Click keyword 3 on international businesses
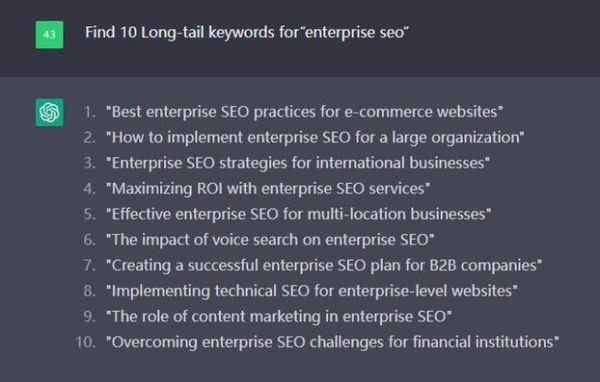The height and width of the screenshot is (382, 600). point(298,163)
